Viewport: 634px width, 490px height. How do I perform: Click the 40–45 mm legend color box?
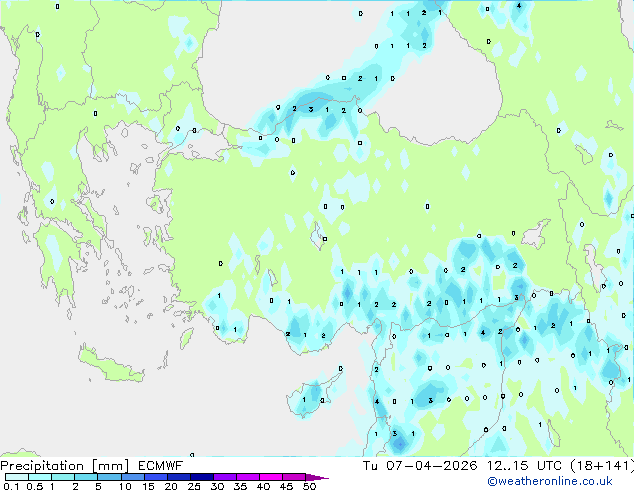pyautogui.click(x=271, y=477)
